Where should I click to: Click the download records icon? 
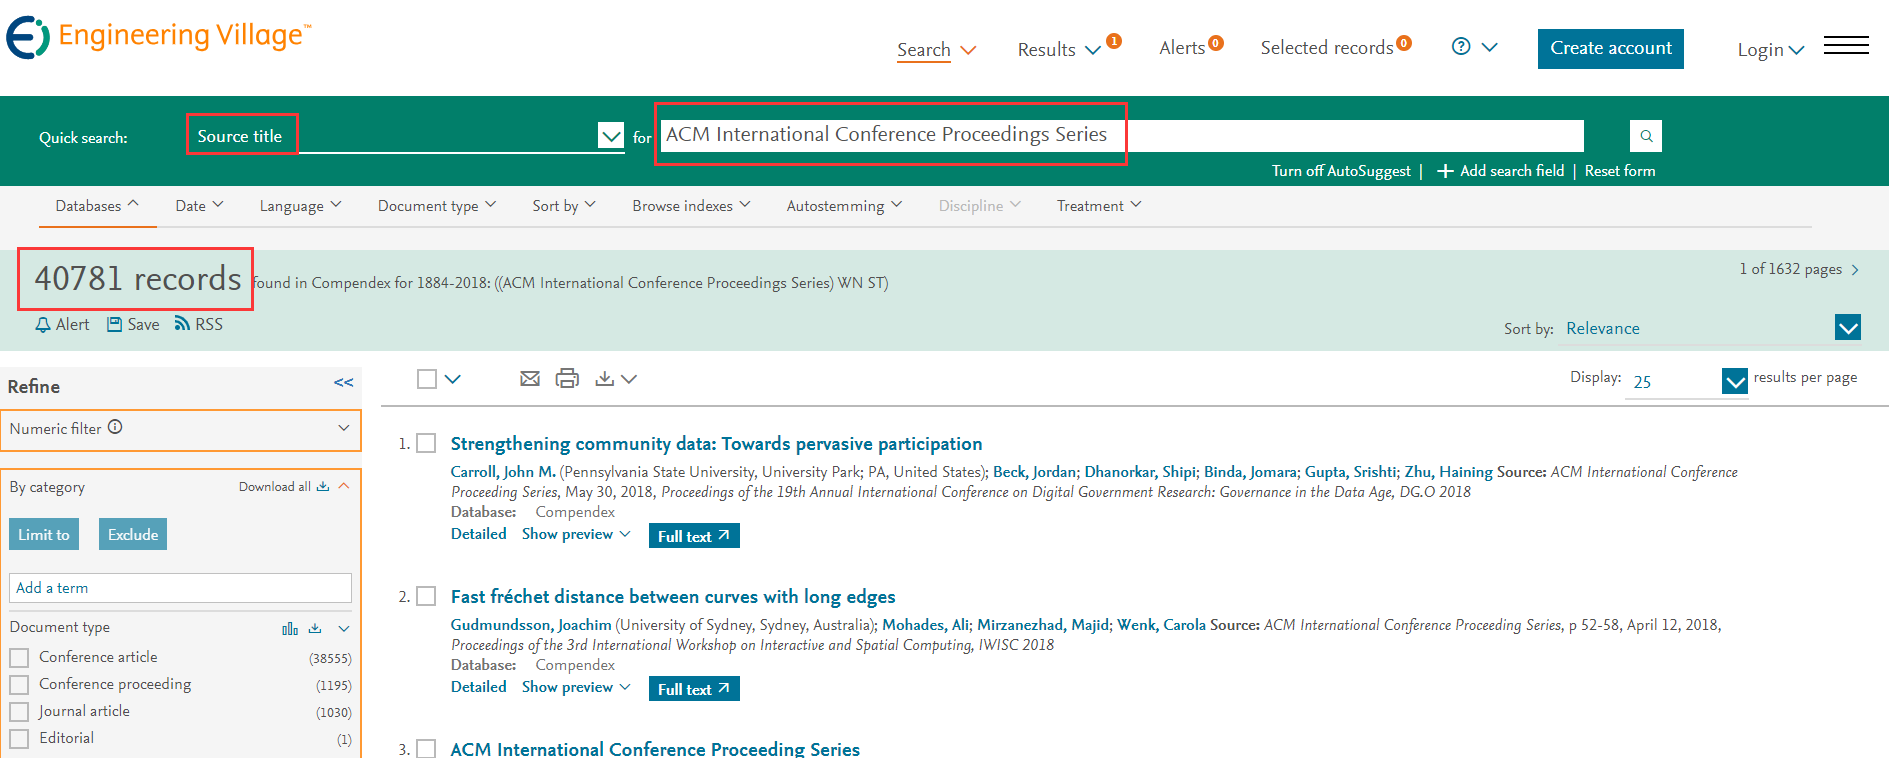(604, 378)
